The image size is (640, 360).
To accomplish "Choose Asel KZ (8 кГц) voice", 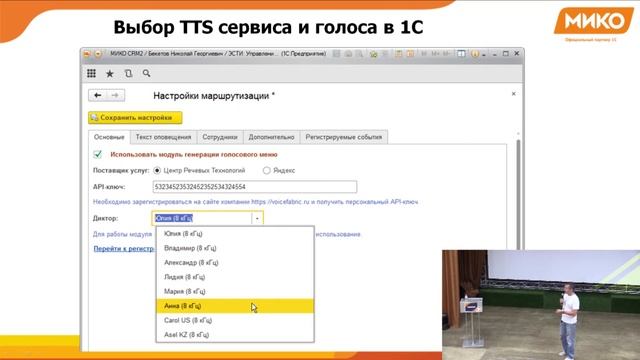I will coord(235,335).
